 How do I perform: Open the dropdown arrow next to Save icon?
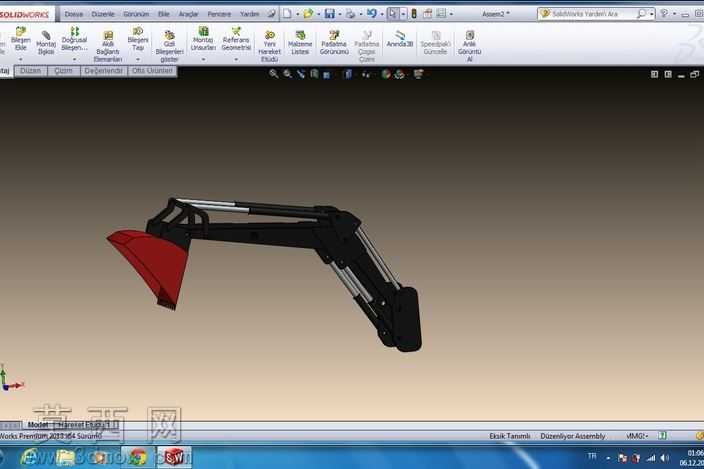339,14
